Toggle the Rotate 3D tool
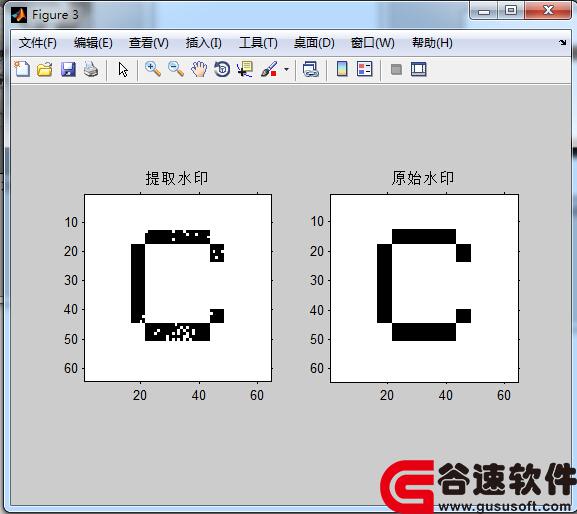Screen dimensions: 577x514 click(222, 69)
